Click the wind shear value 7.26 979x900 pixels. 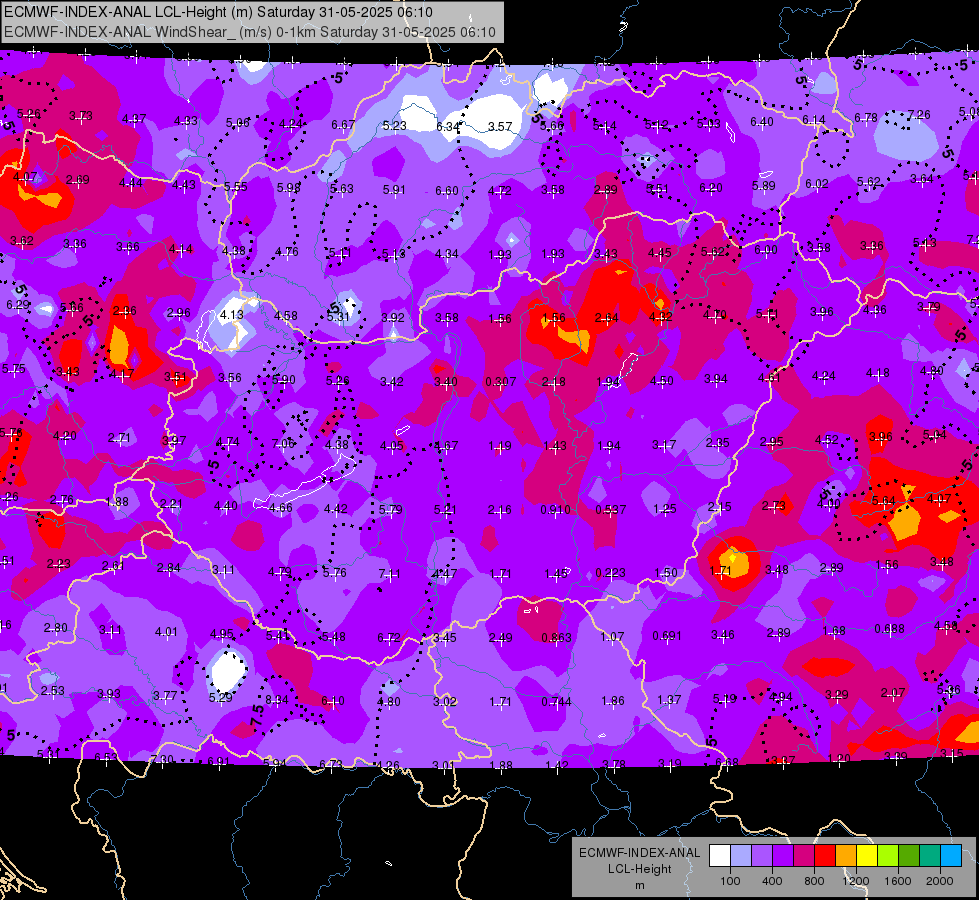click(918, 115)
